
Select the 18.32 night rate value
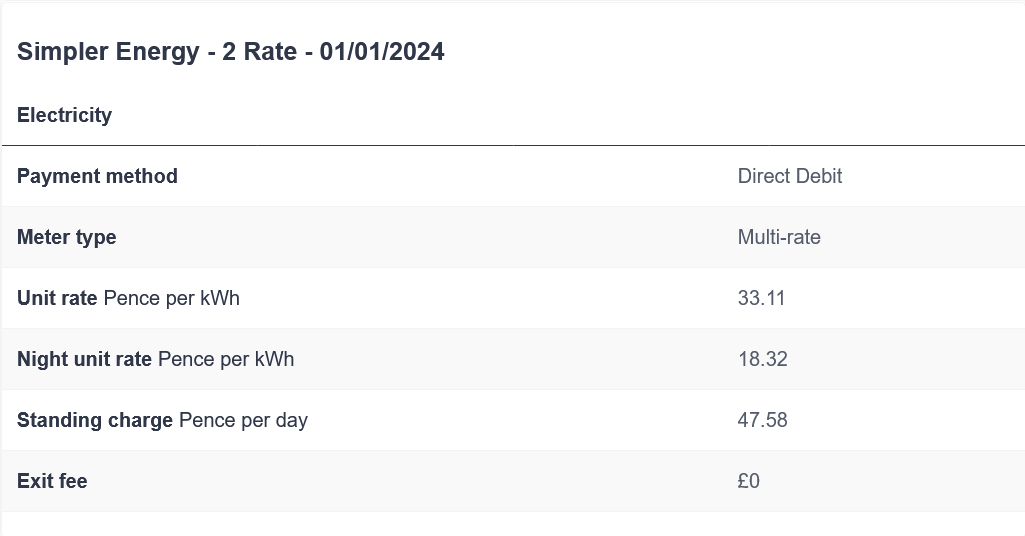[x=762, y=360]
